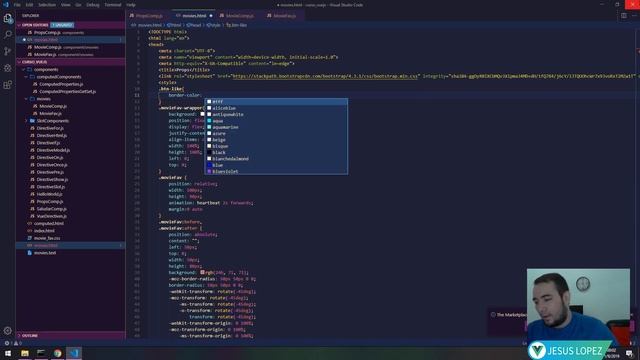
Task: Click the split editor icon
Action: click(x=624, y=16)
